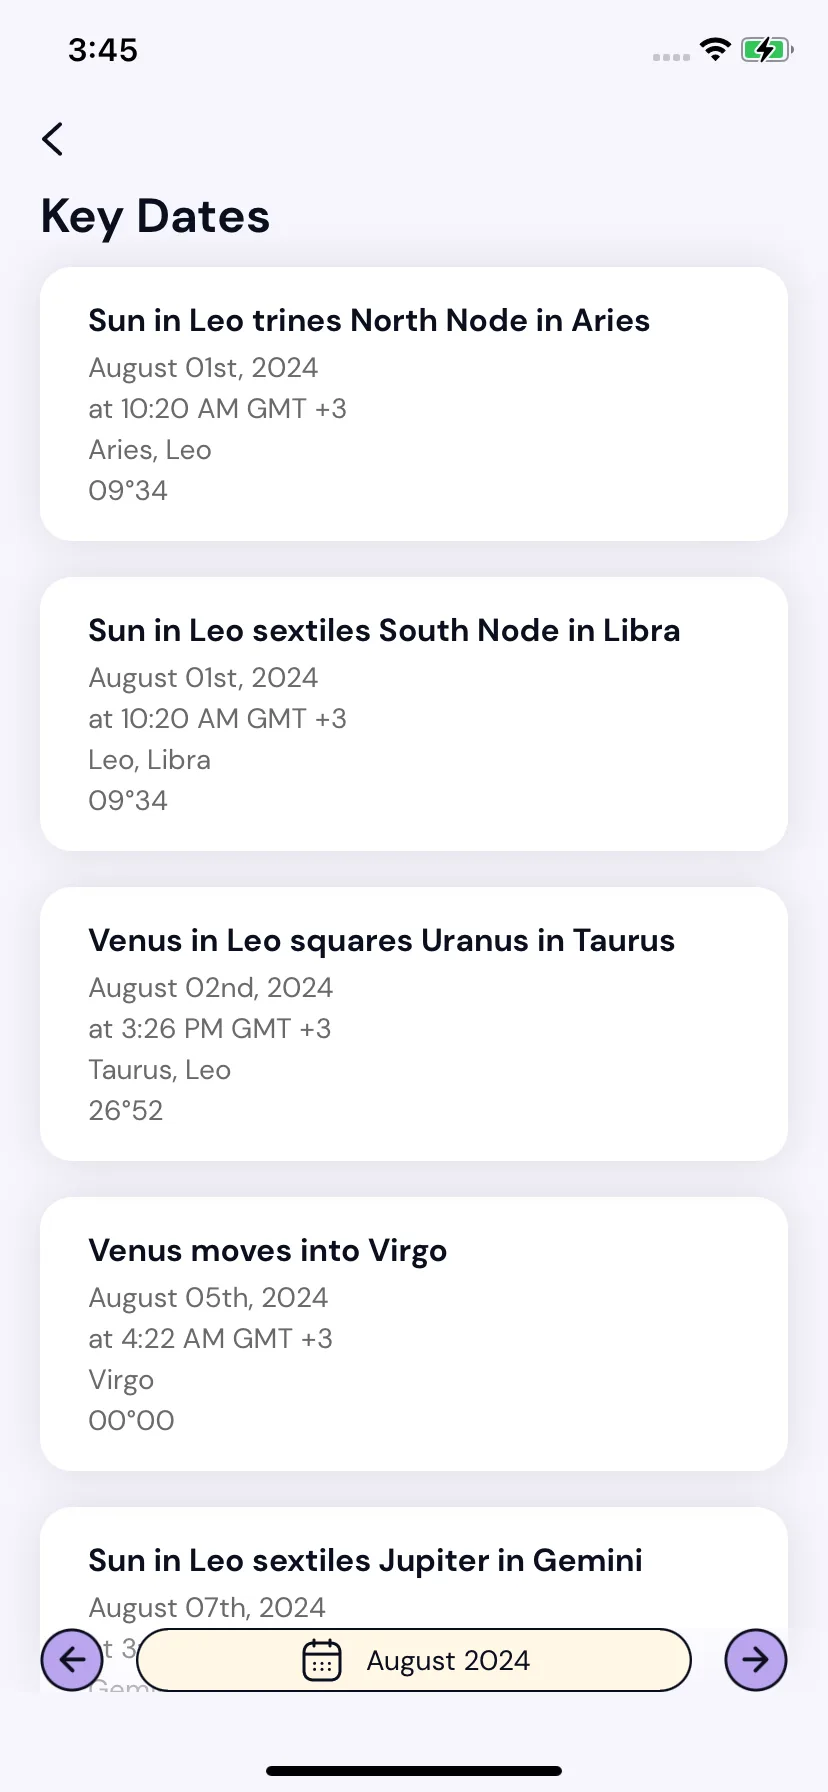Tap the 3:45 clock in status bar
The width and height of the screenshot is (828, 1792).
point(103,50)
